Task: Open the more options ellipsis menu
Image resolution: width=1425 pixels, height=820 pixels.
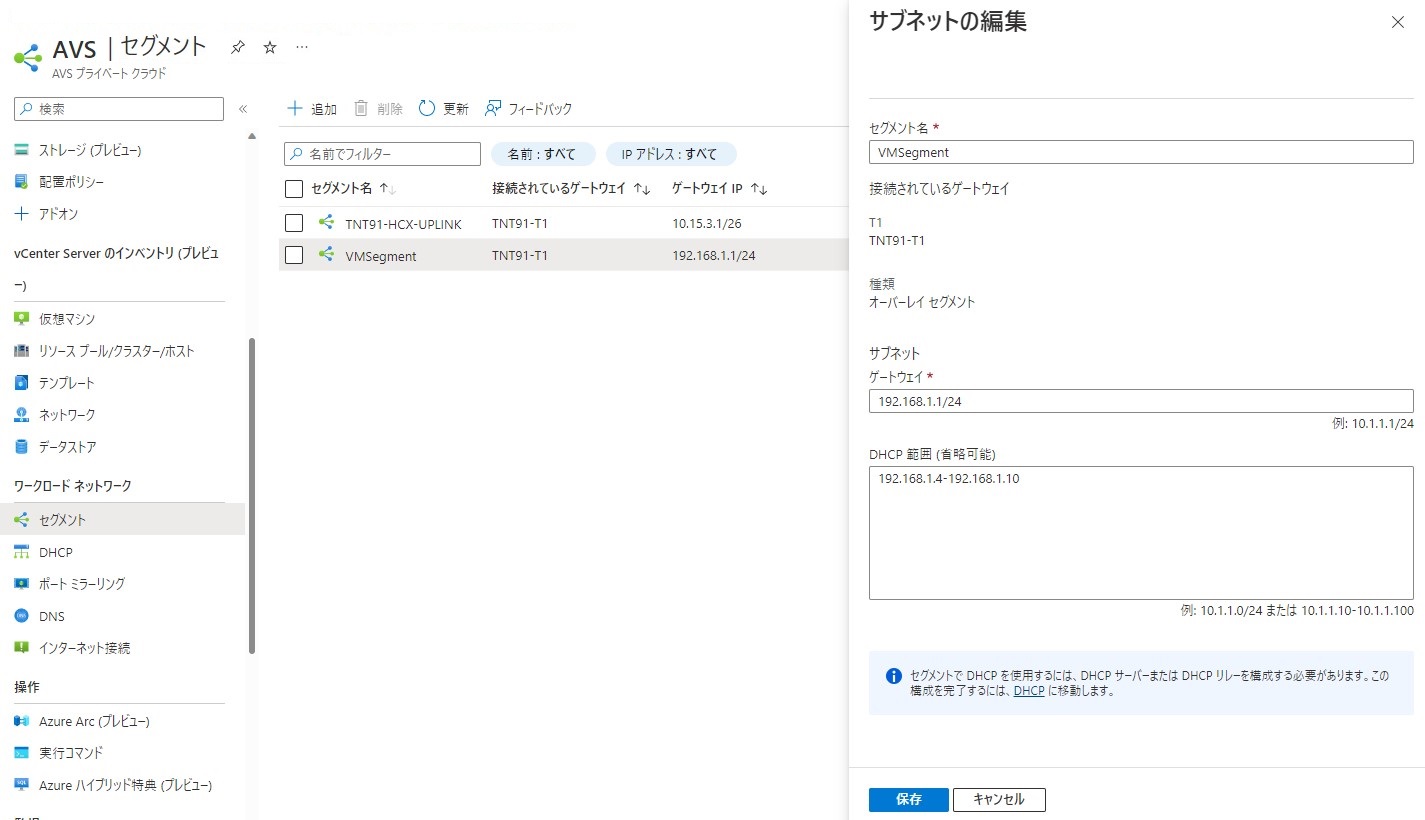Action: [300, 46]
